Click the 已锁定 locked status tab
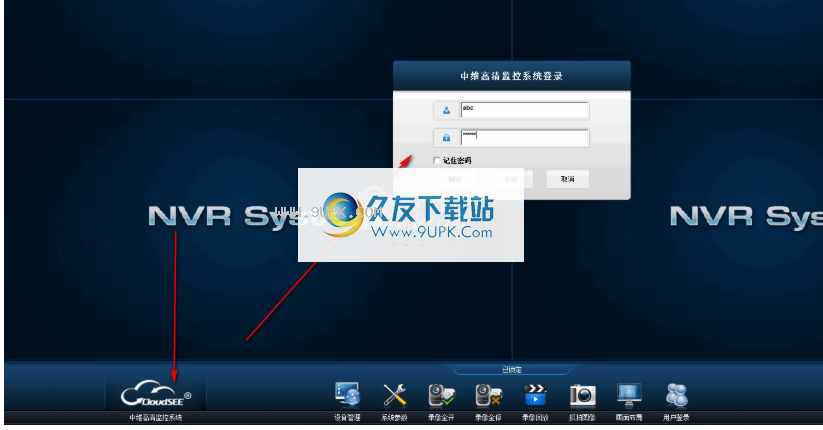 [512, 370]
